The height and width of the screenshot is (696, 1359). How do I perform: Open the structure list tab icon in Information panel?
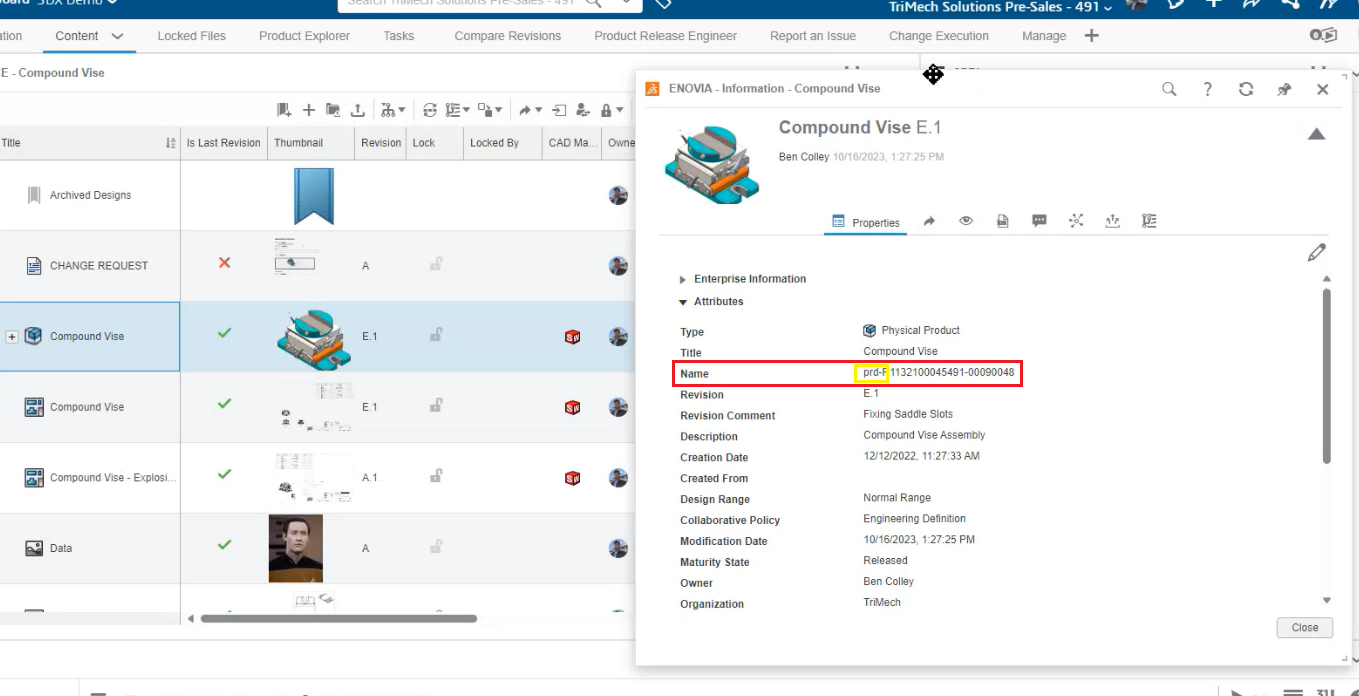pos(1149,221)
